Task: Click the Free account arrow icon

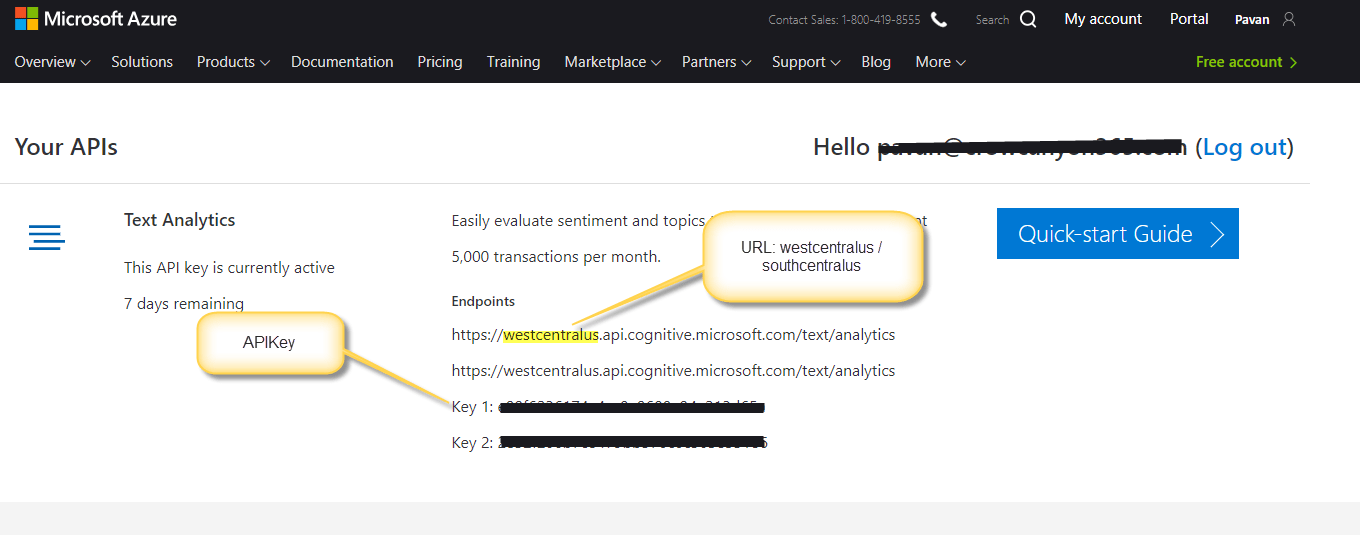Action: tap(1294, 62)
